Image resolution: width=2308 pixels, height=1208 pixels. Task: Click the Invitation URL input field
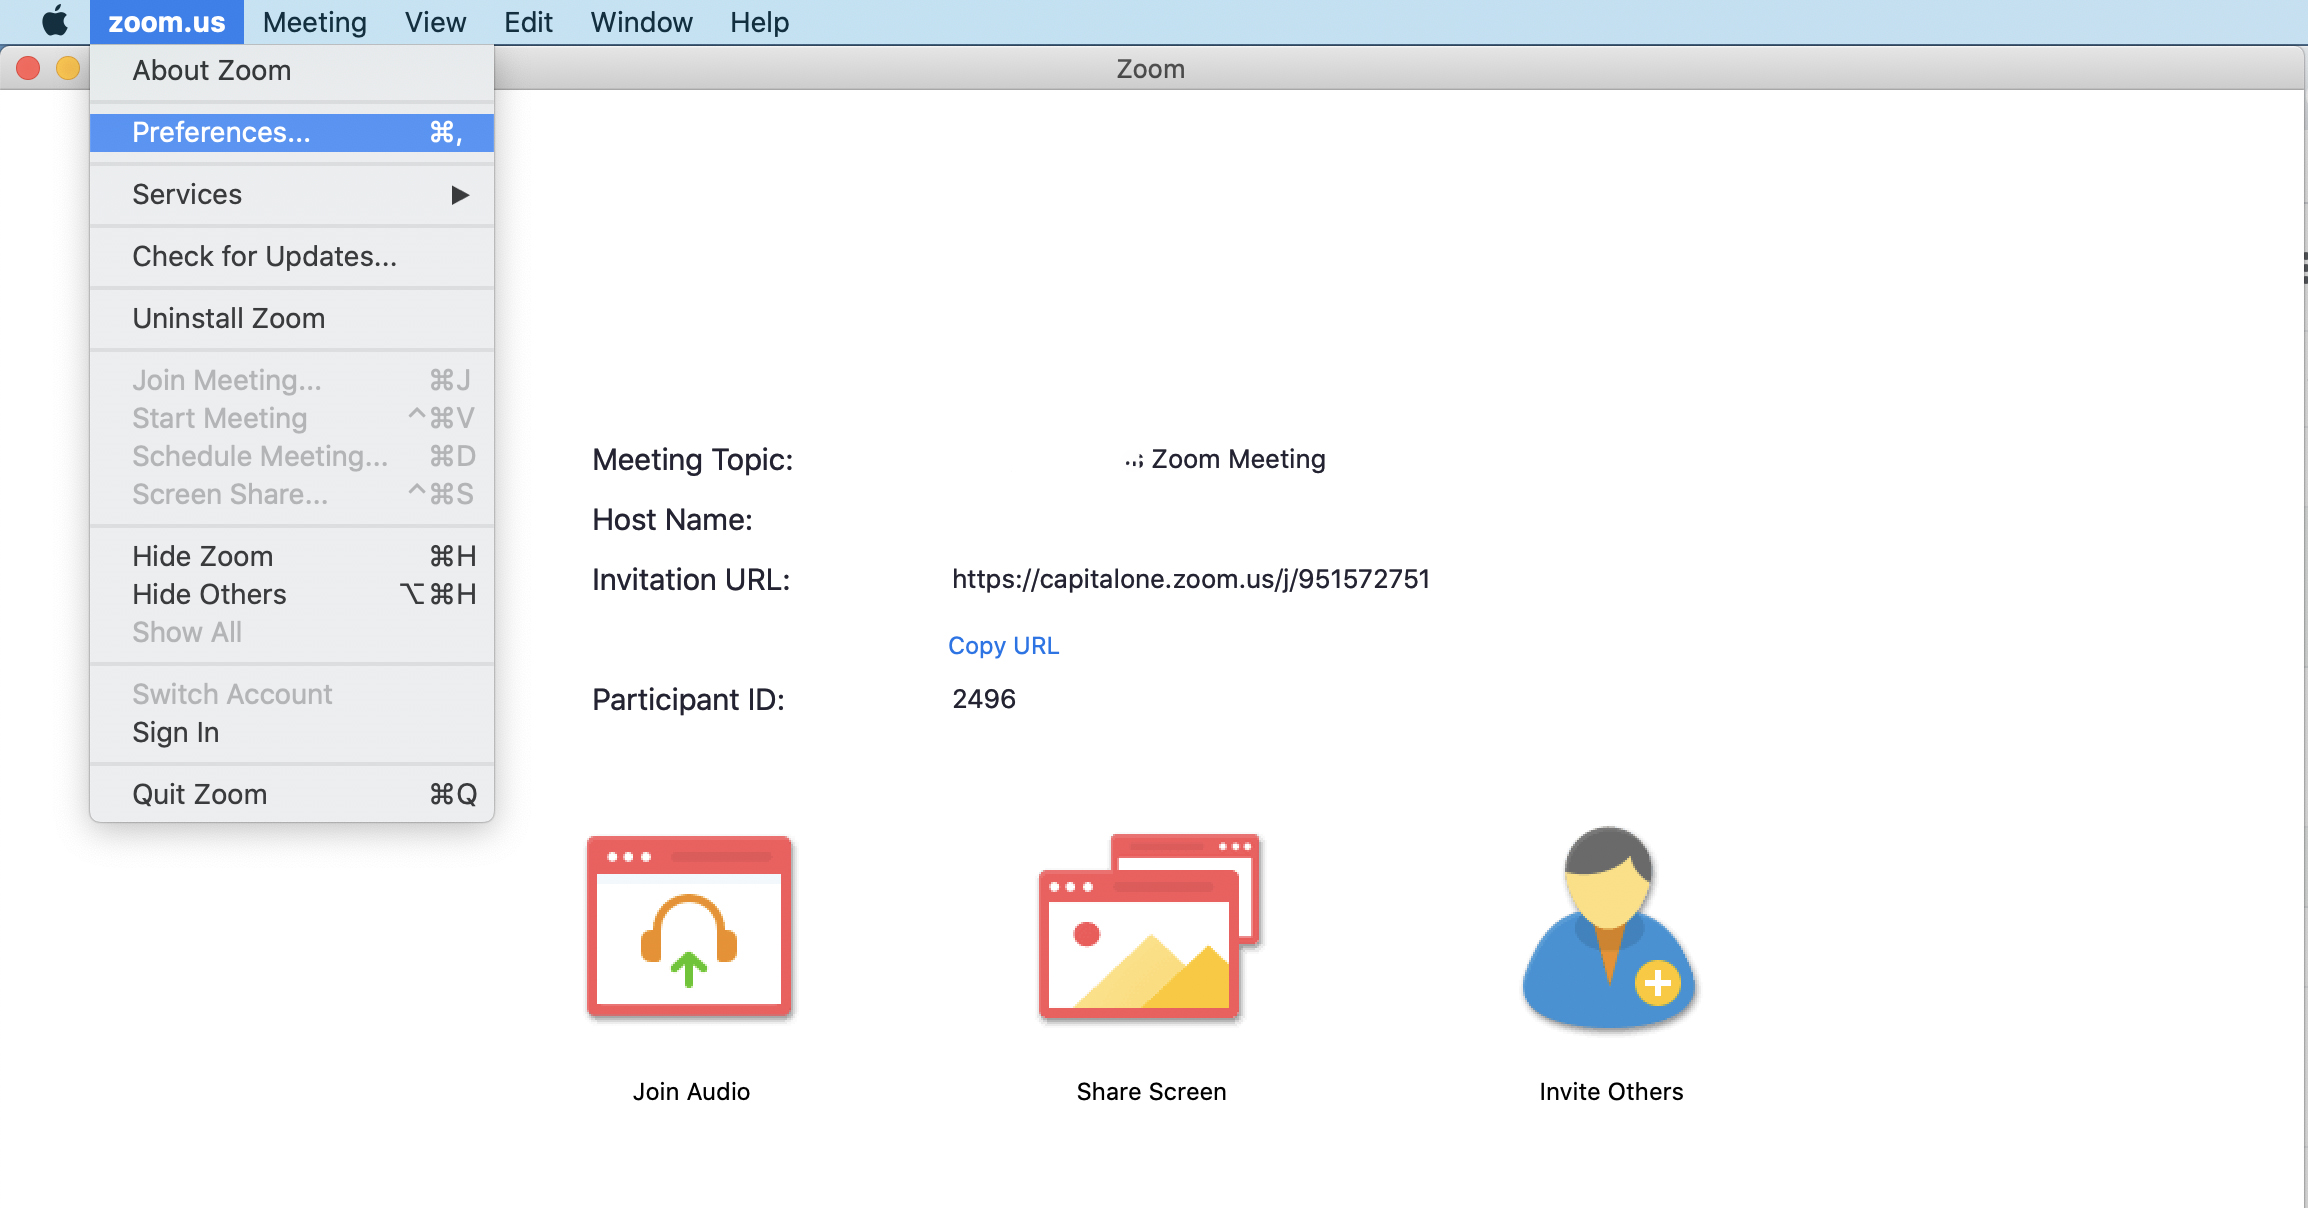(x=1189, y=577)
